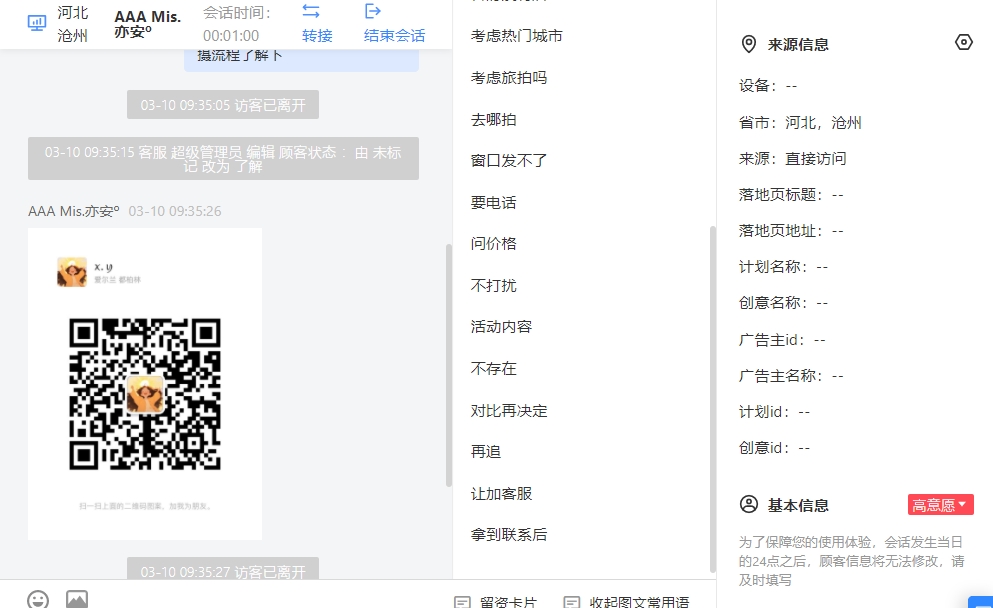Click the 03-10 09:35:27 访客已离开 notice
The image size is (993, 608).
coord(223,569)
